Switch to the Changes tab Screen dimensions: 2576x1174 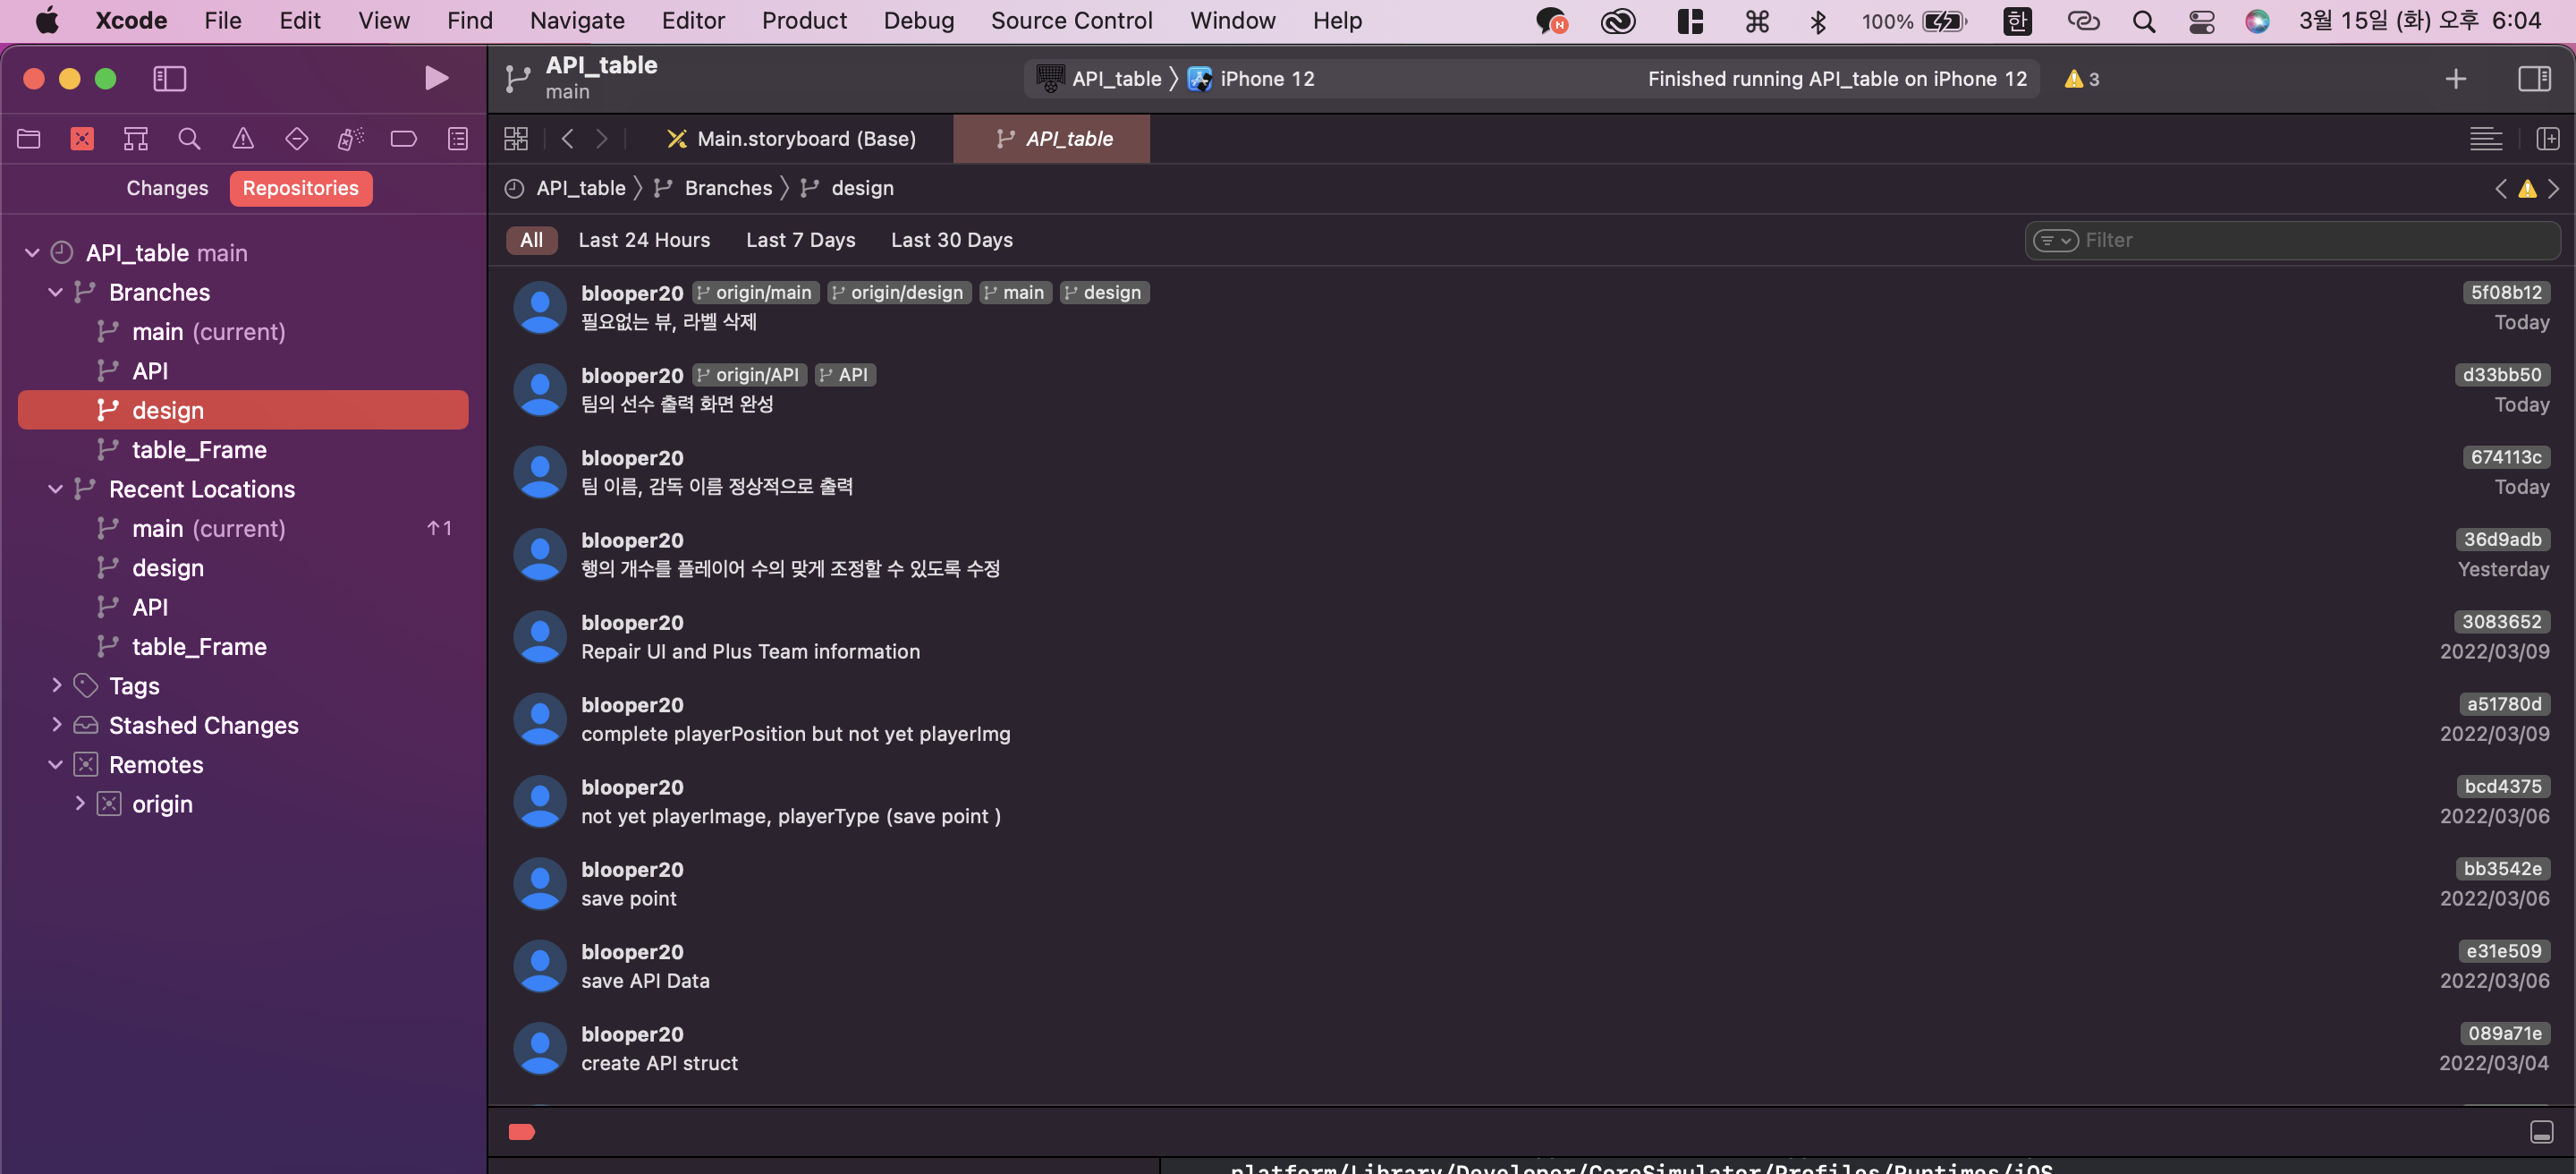click(x=167, y=188)
